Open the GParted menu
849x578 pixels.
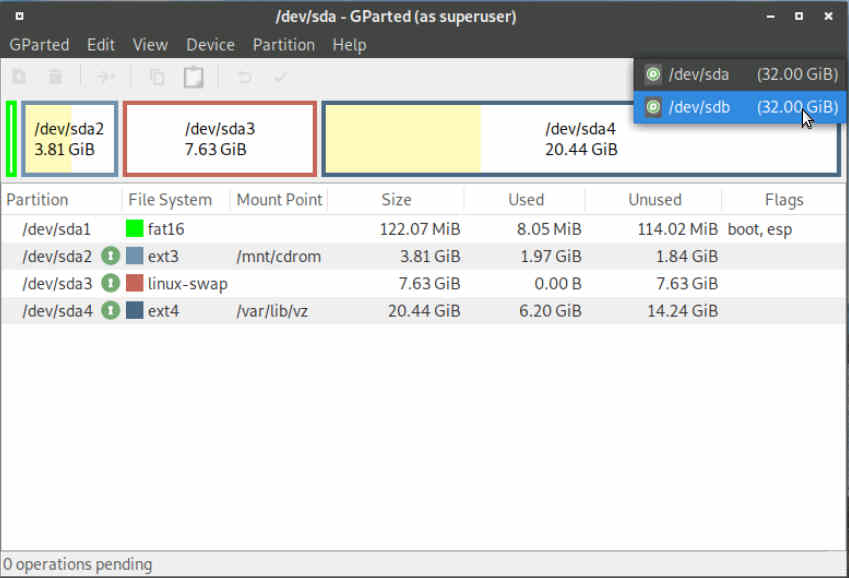[x=40, y=44]
